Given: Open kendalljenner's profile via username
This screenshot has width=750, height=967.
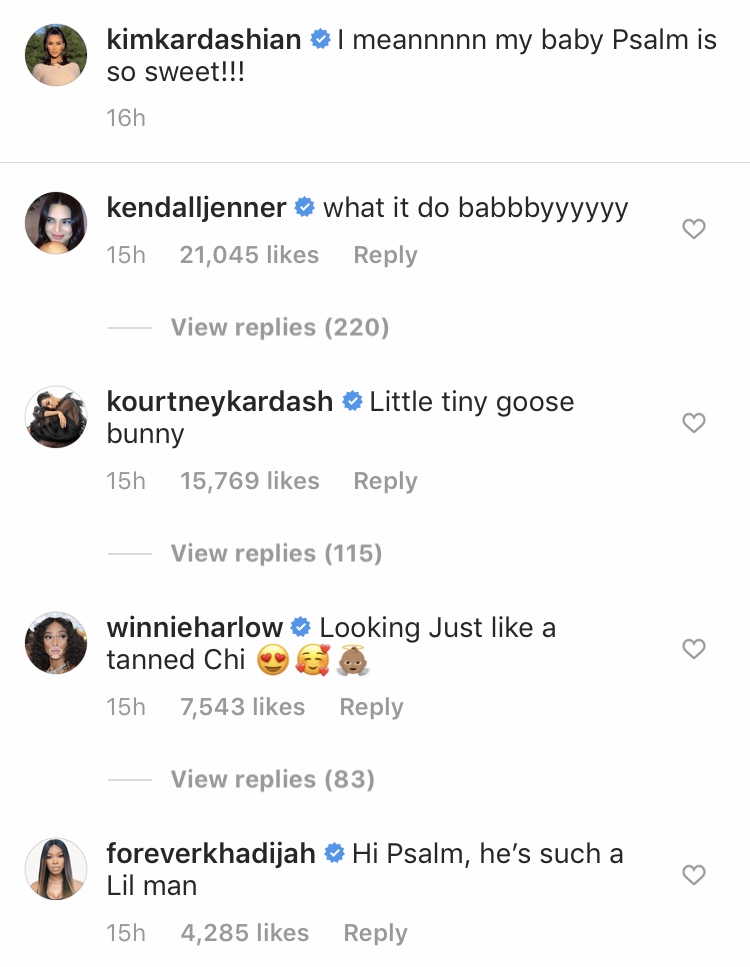Looking at the screenshot, I should point(197,207).
